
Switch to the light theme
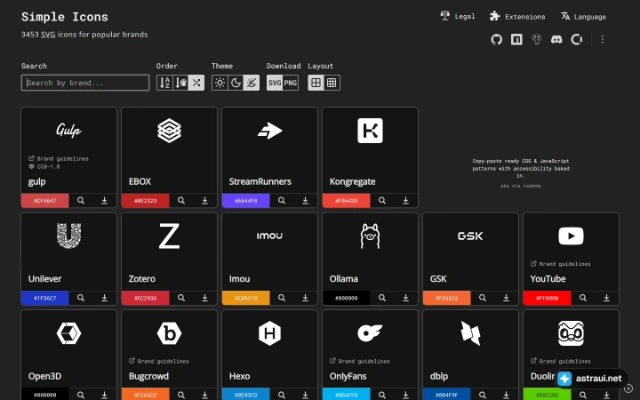pyautogui.click(x=220, y=83)
